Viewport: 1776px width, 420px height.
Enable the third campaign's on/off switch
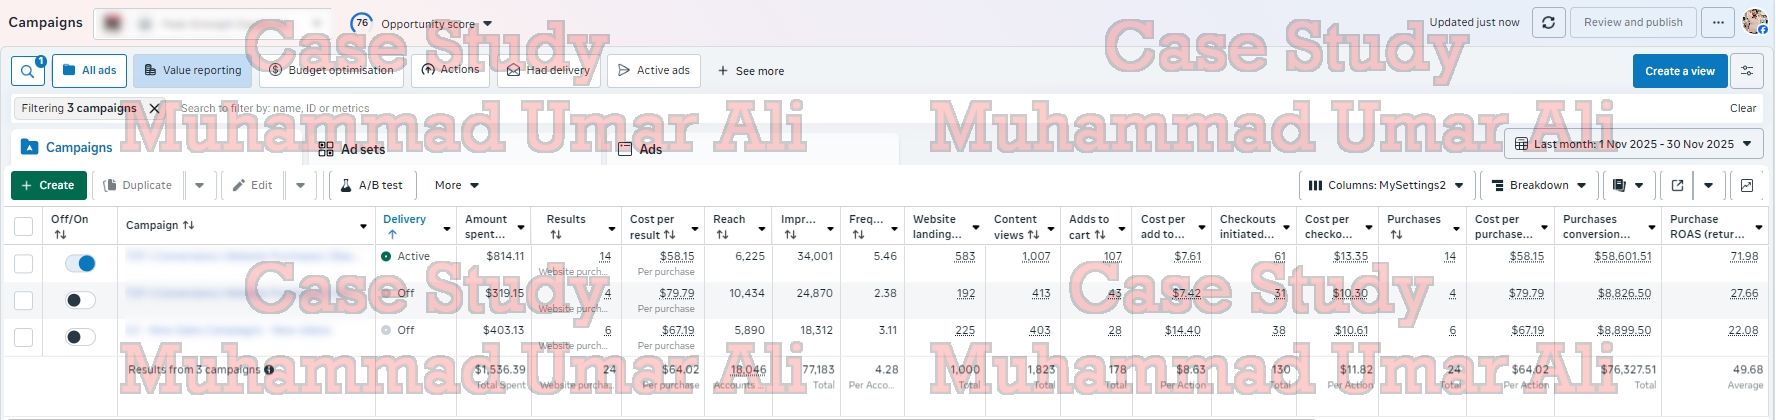[x=80, y=337]
